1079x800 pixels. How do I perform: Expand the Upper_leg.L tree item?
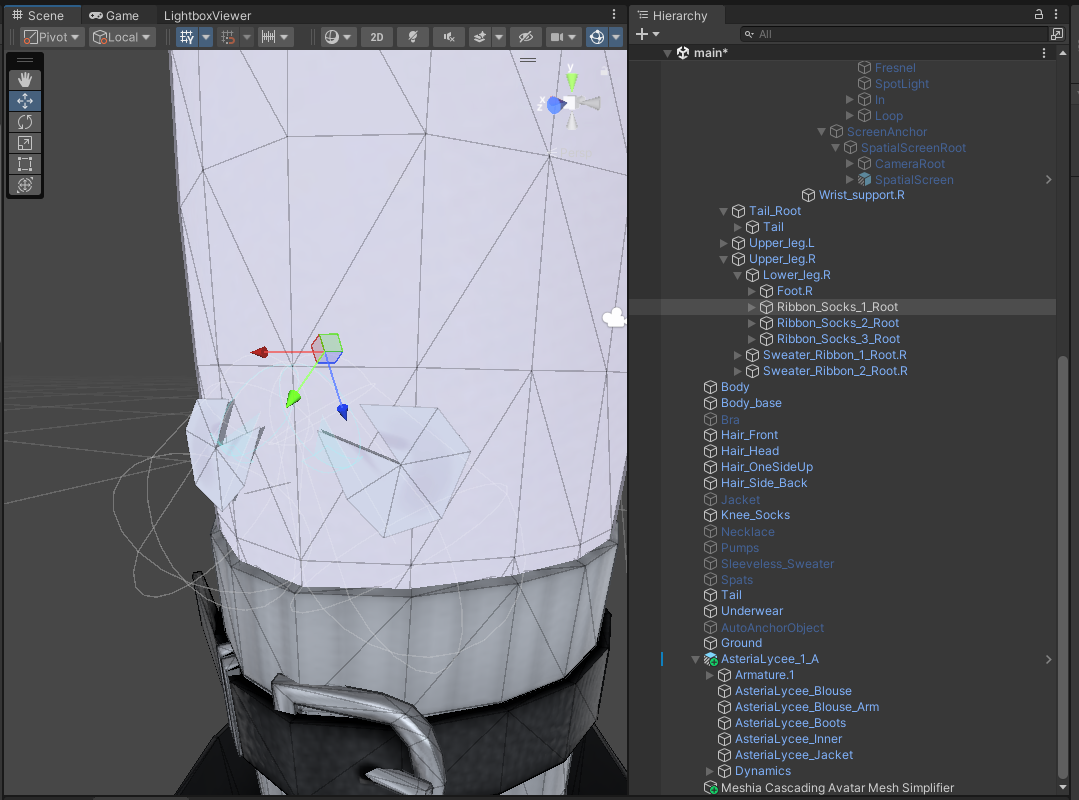pyautogui.click(x=725, y=243)
